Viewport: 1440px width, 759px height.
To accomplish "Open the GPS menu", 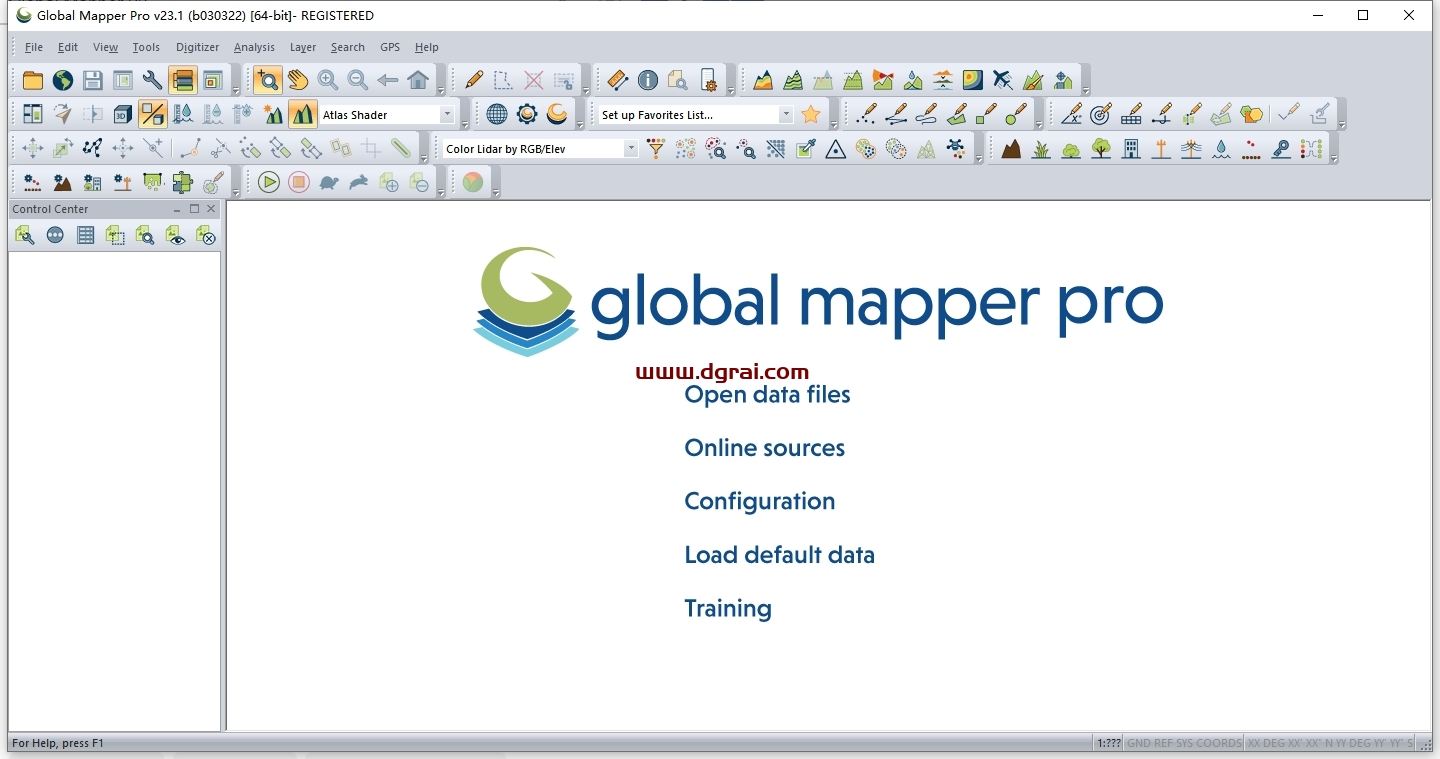I will pyautogui.click(x=389, y=47).
